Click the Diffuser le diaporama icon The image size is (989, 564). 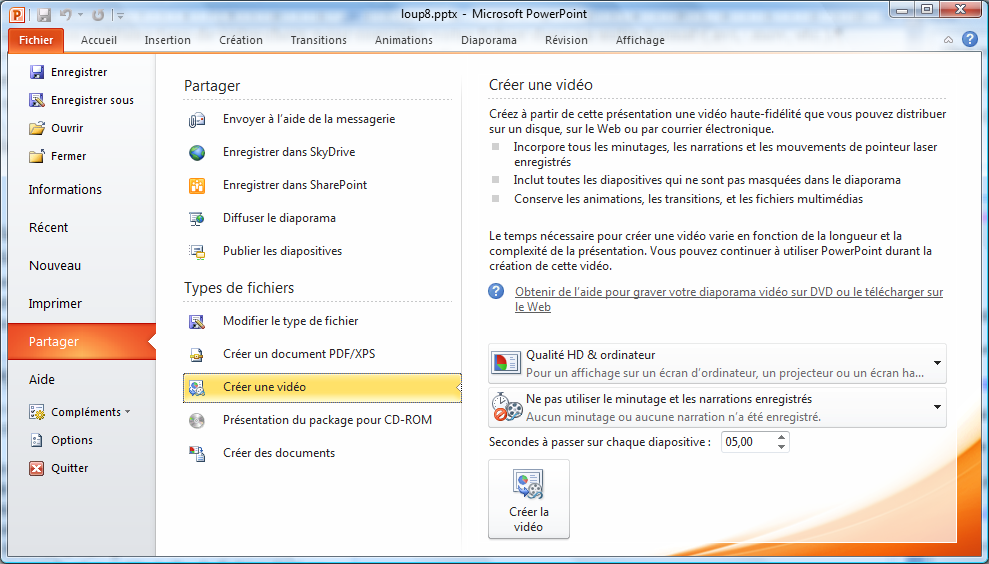(197, 218)
